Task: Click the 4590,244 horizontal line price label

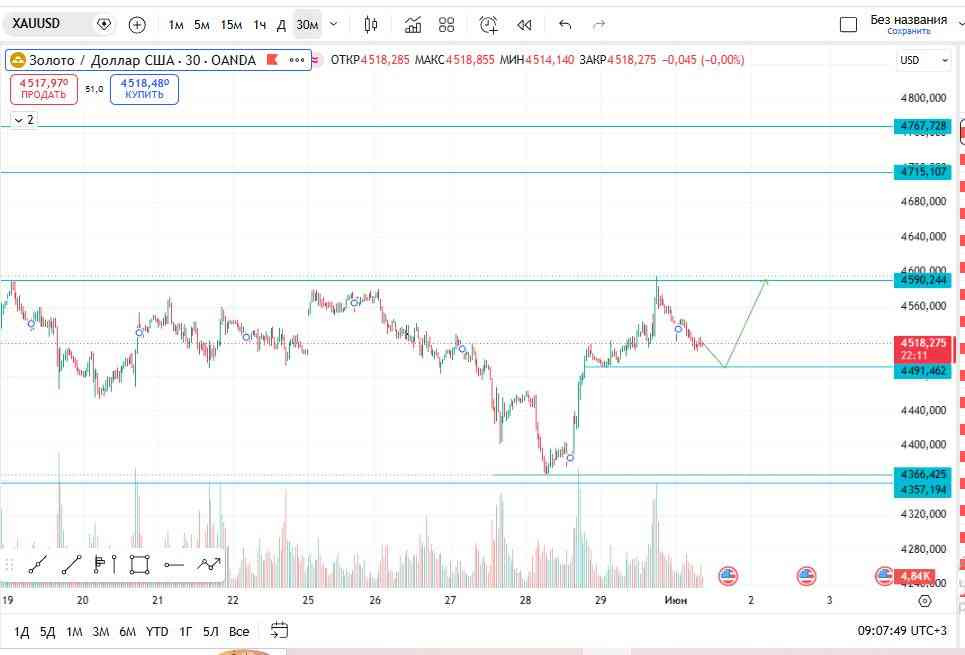Action: pyautogui.click(x=923, y=281)
